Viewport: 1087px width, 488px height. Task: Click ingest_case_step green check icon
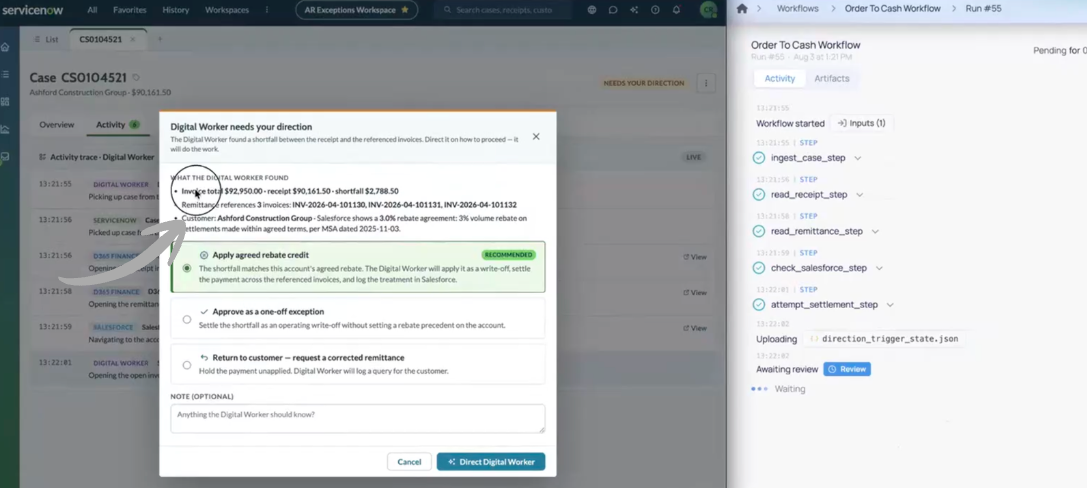click(758, 158)
